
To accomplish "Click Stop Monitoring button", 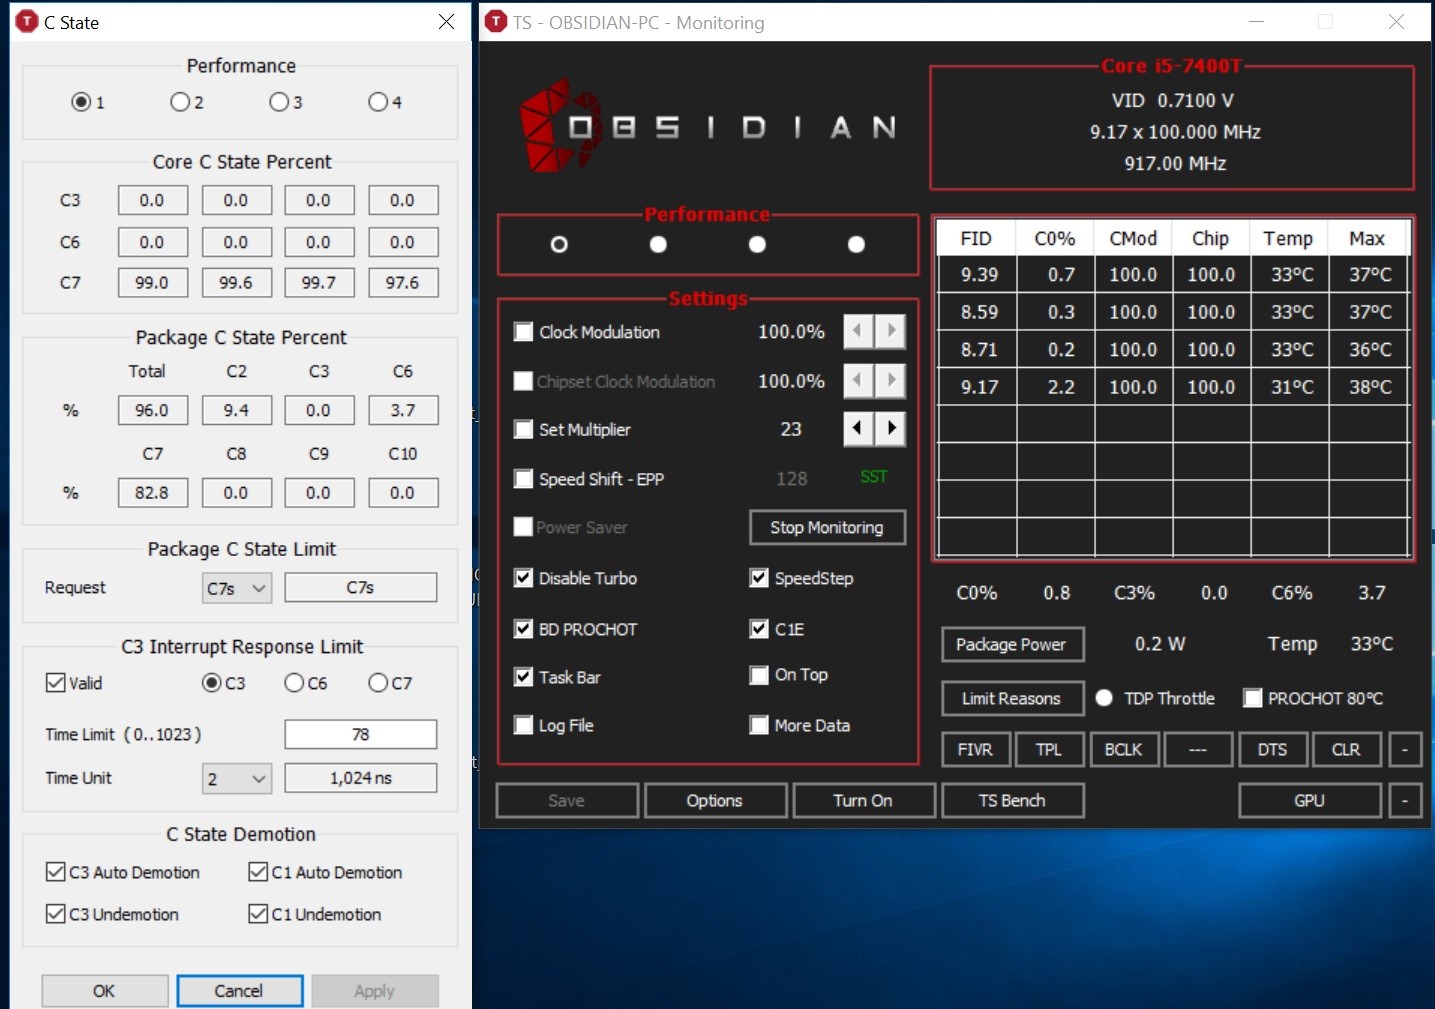I will click(827, 527).
